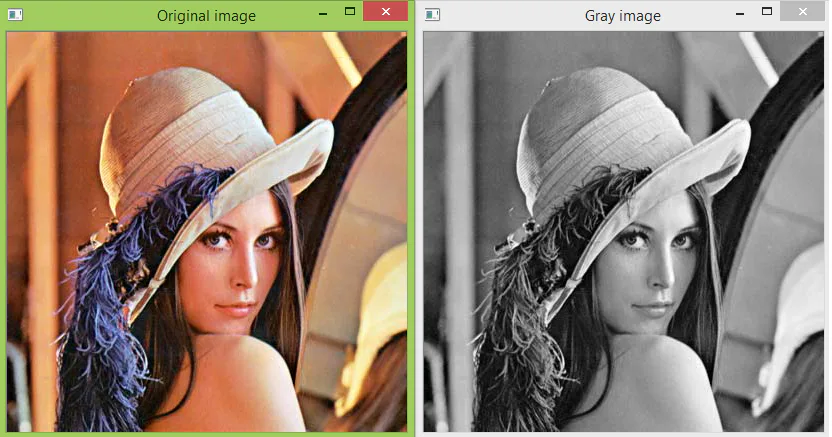The height and width of the screenshot is (437, 832).
Task: Maximize the Gray image window
Action: [x=767, y=11]
